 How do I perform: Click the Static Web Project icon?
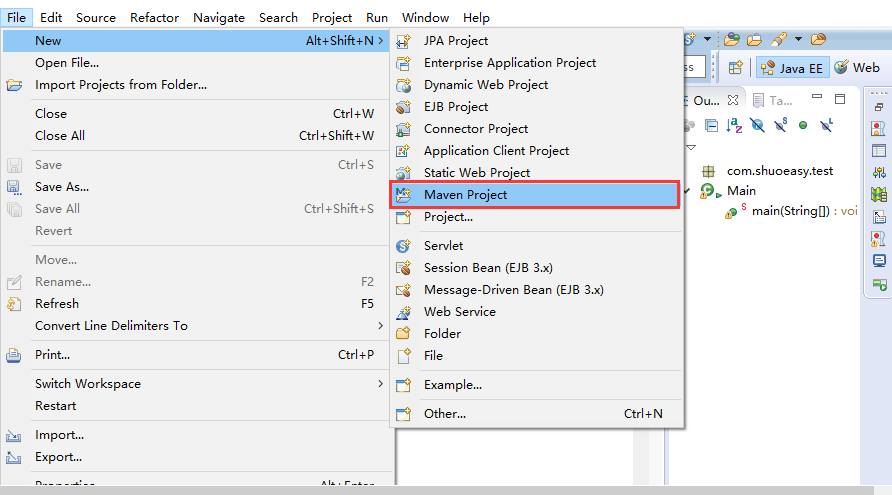[x=403, y=173]
